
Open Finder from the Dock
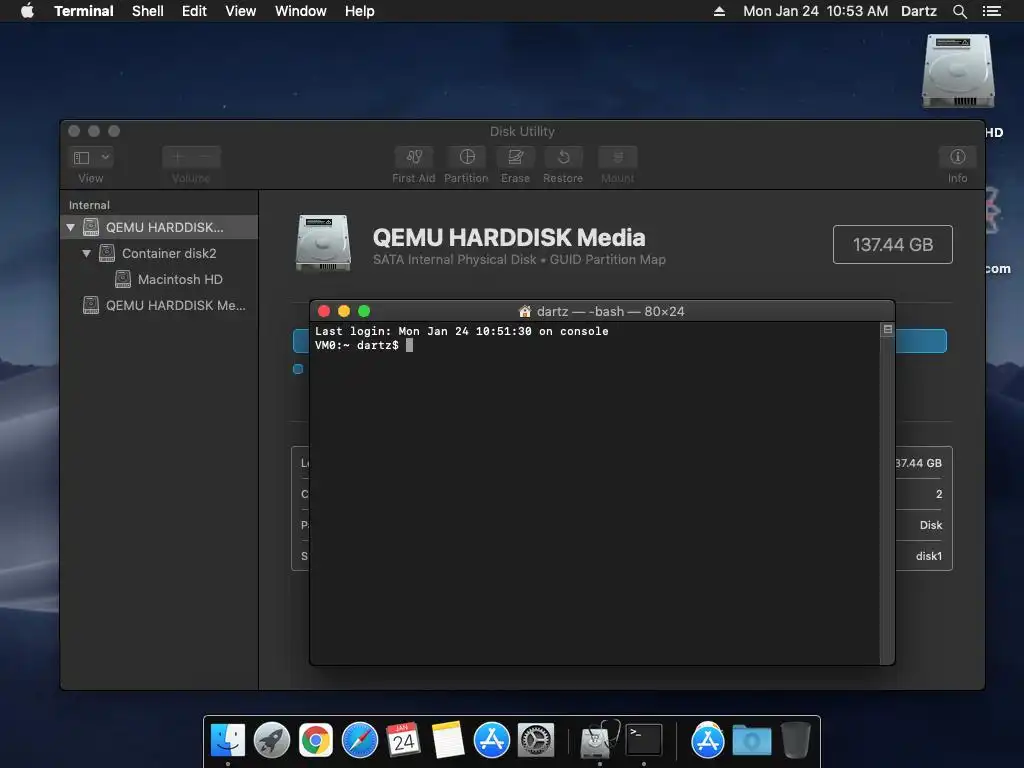tap(228, 741)
